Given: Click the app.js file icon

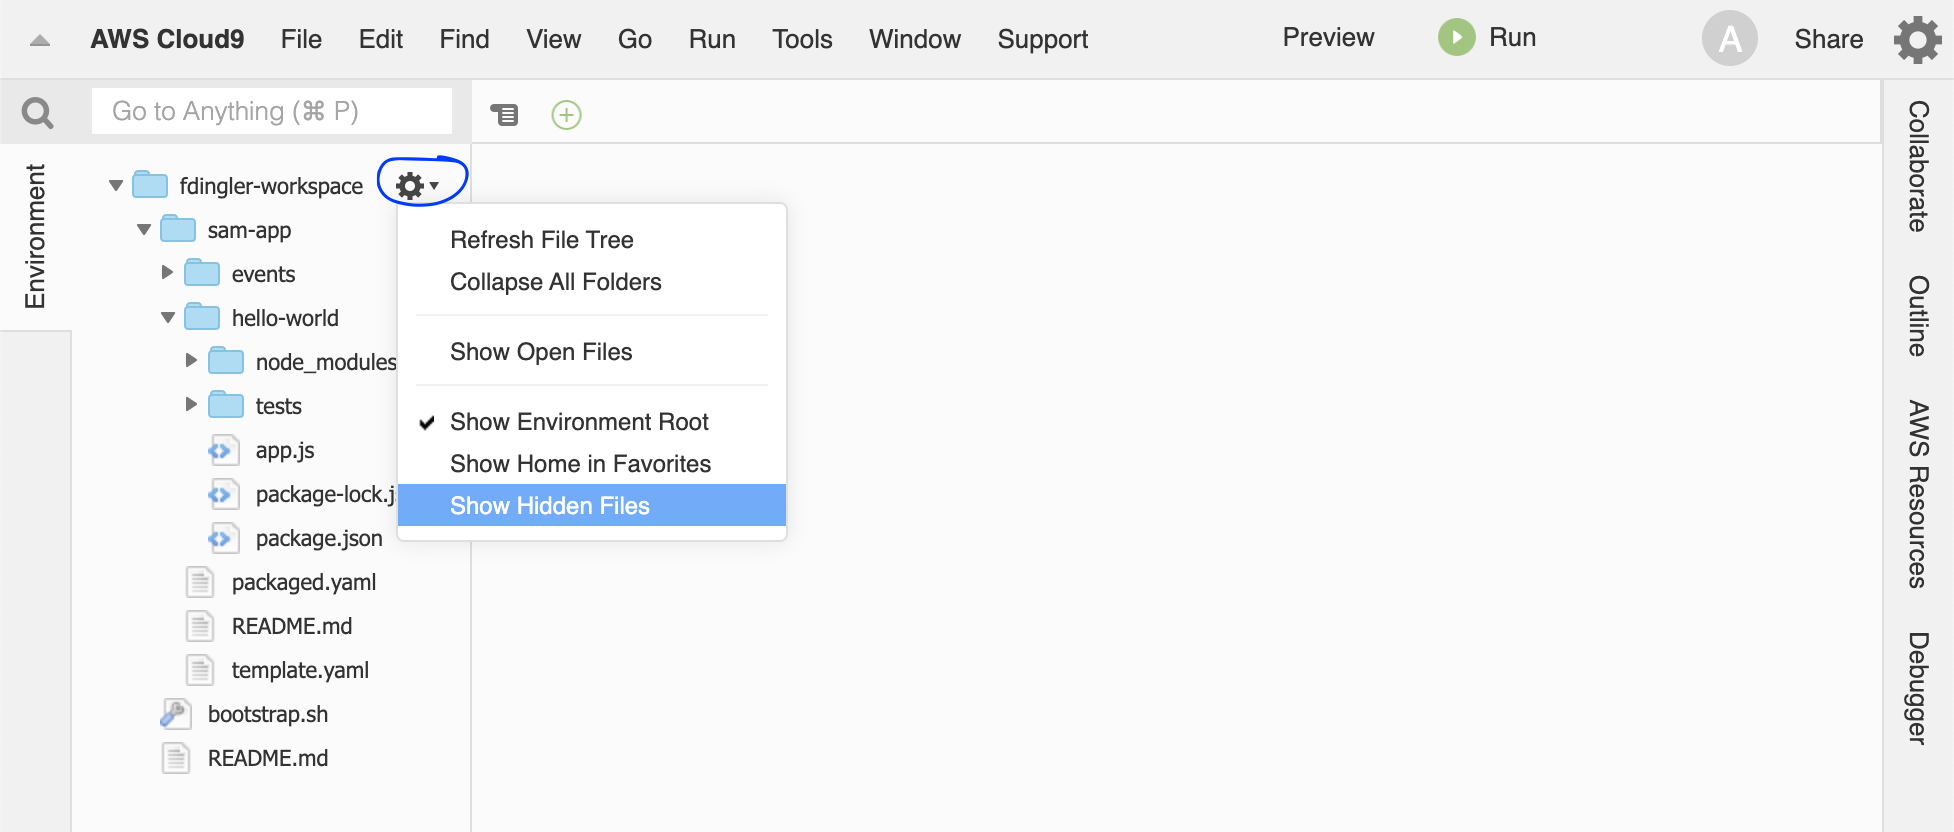Looking at the screenshot, I should pyautogui.click(x=223, y=450).
